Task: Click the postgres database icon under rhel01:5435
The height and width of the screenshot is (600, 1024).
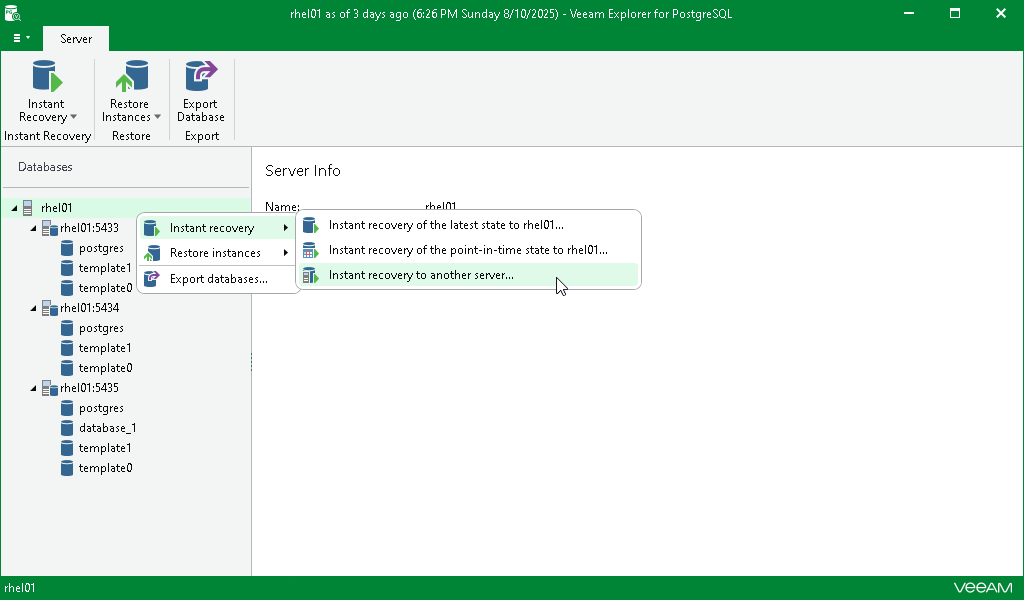Action: (67, 408)
